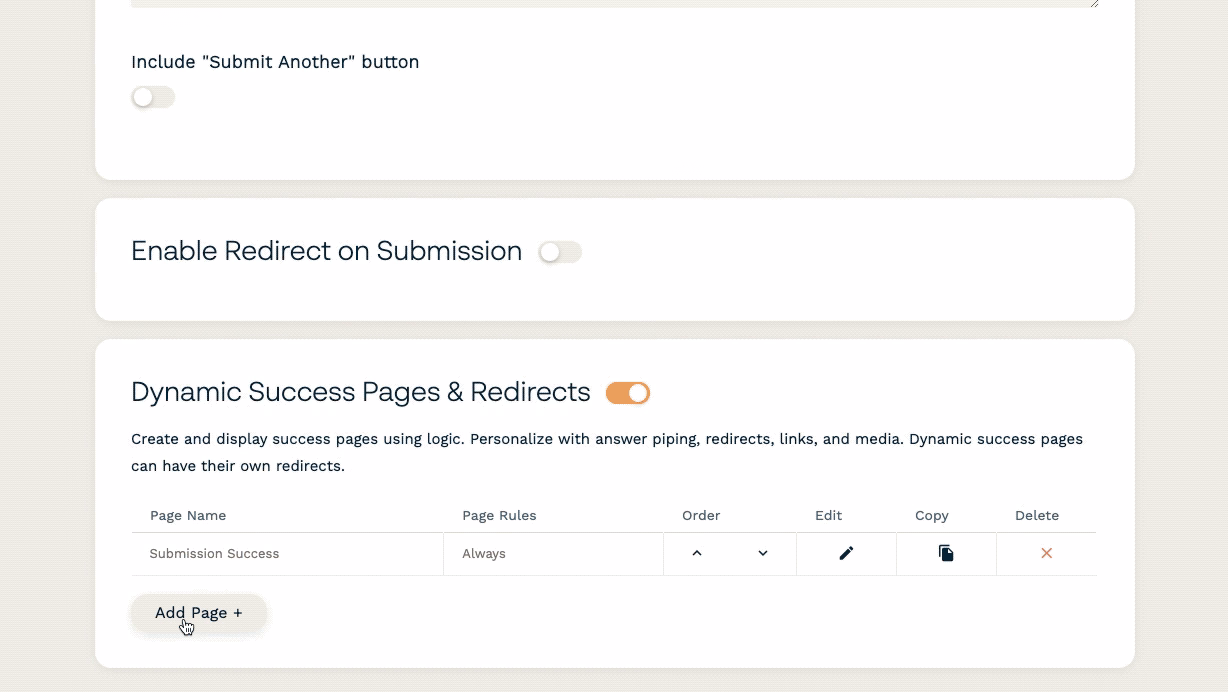Click the Copy icon for Submission Success
The width and height of the screenshot is (1228, 692).
946,553
